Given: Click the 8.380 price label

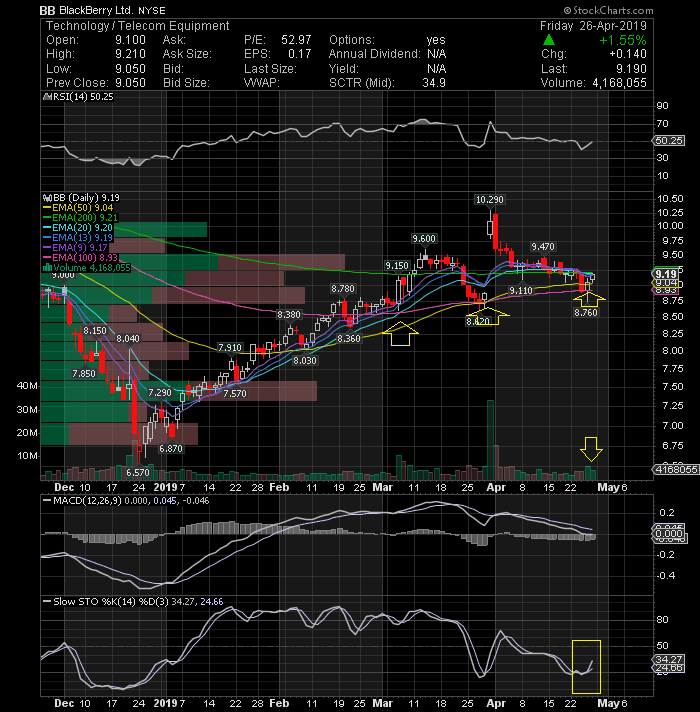Looking at the screenshot, I should (x=289, y=314).
